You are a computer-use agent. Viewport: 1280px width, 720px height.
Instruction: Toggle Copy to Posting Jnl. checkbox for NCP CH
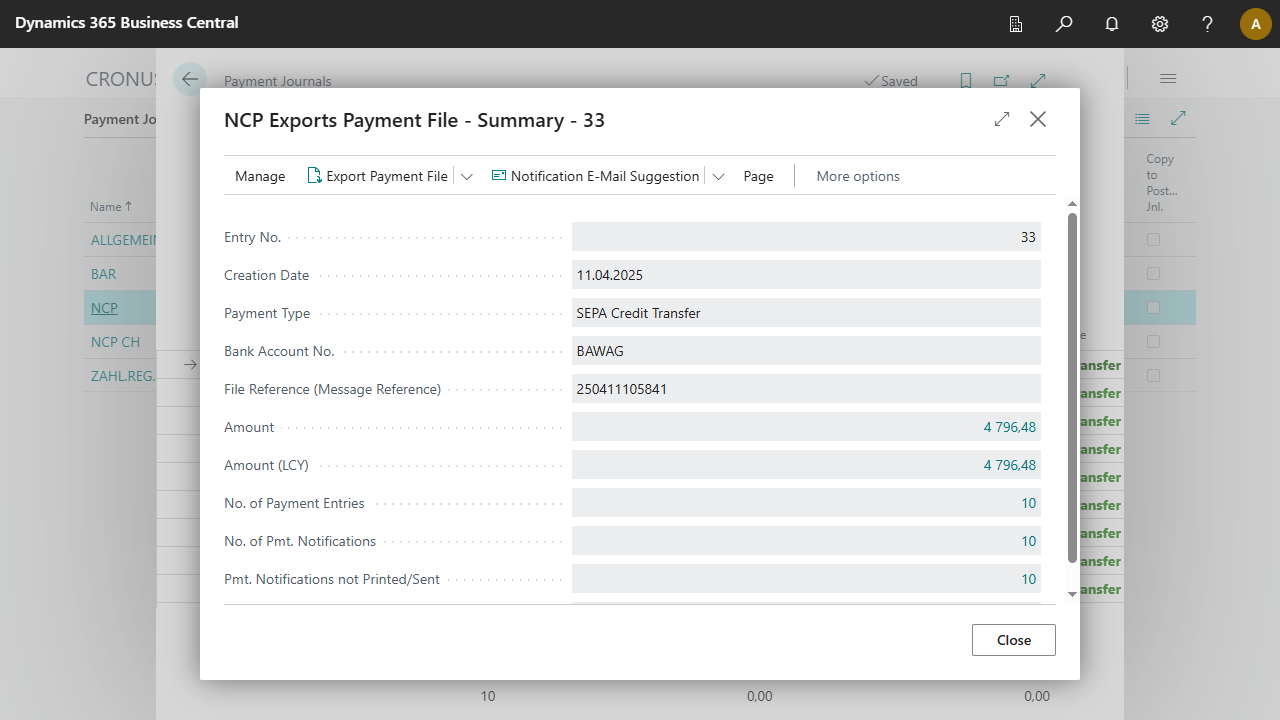[1153, 342]
